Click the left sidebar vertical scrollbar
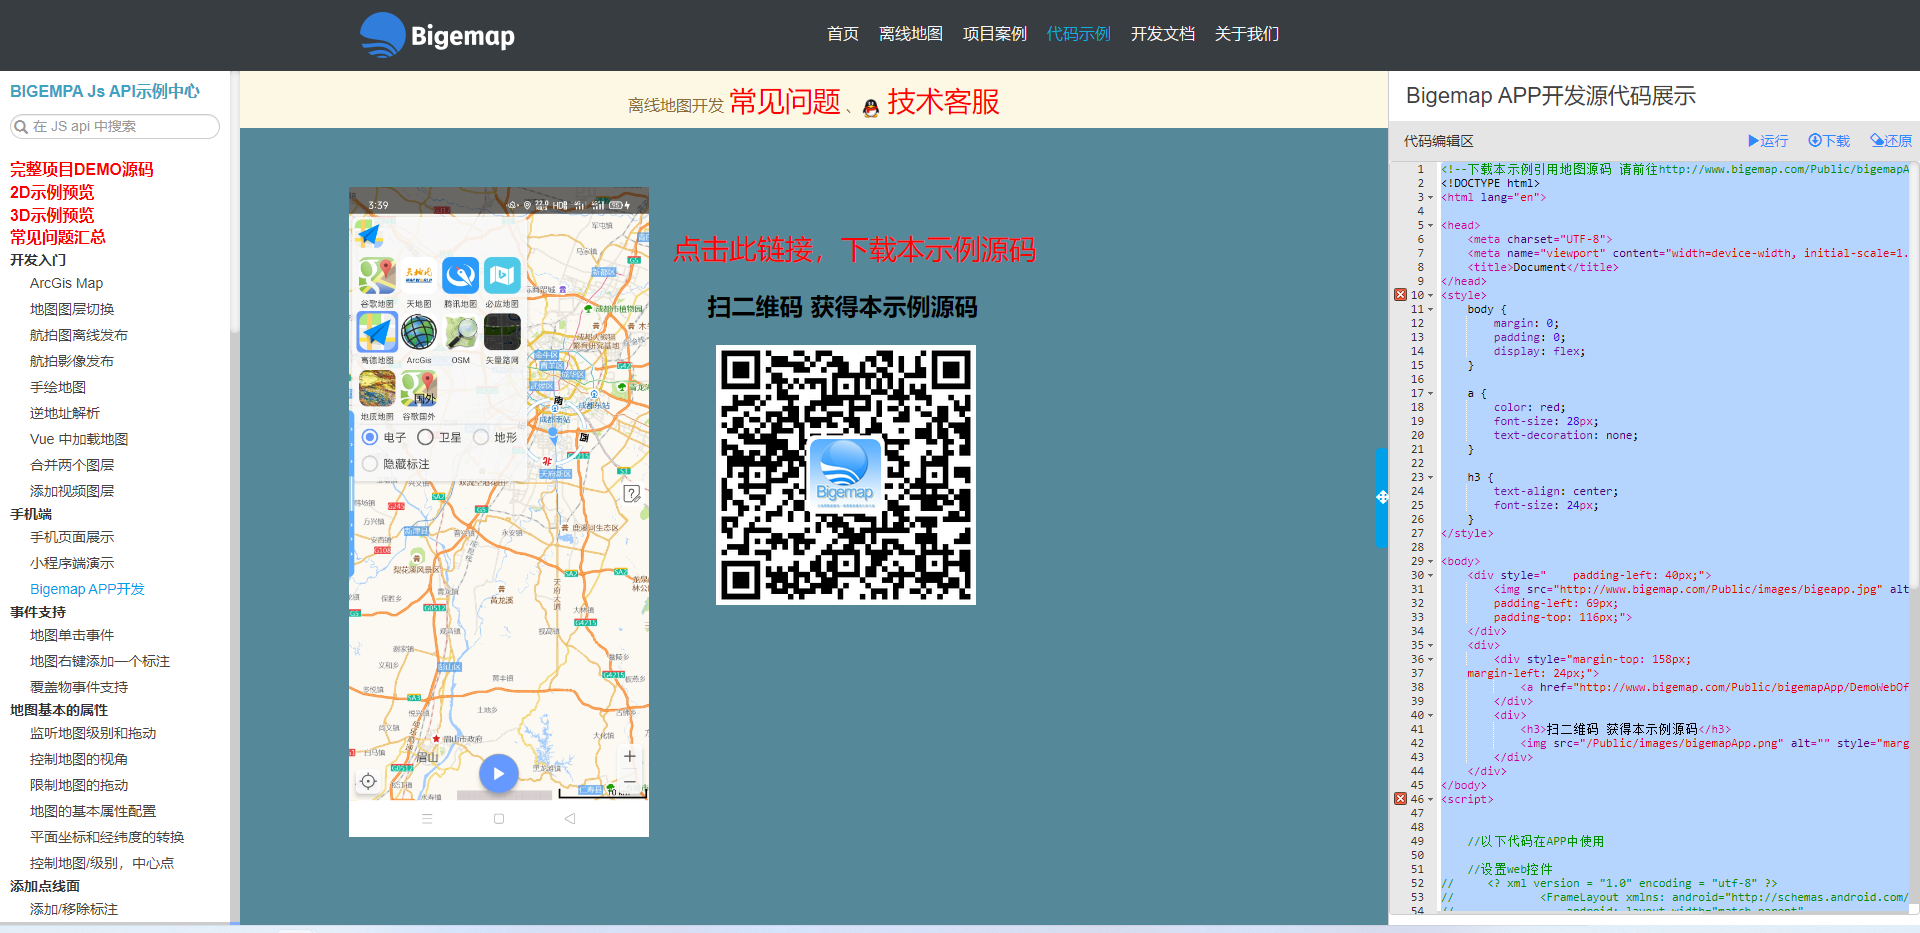Screen dimensions: 1920x933 click(235, 200)
